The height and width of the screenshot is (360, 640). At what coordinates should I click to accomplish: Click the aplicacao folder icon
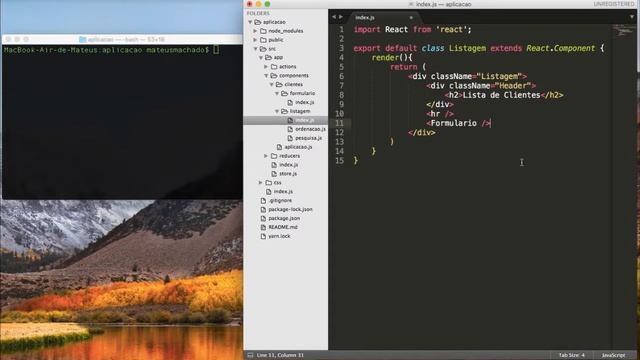tap(258, 22)
